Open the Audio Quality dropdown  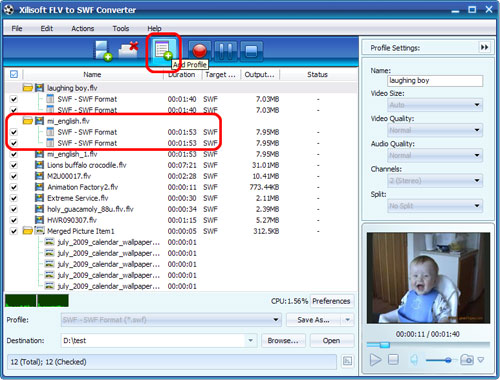tap(435, 155)
